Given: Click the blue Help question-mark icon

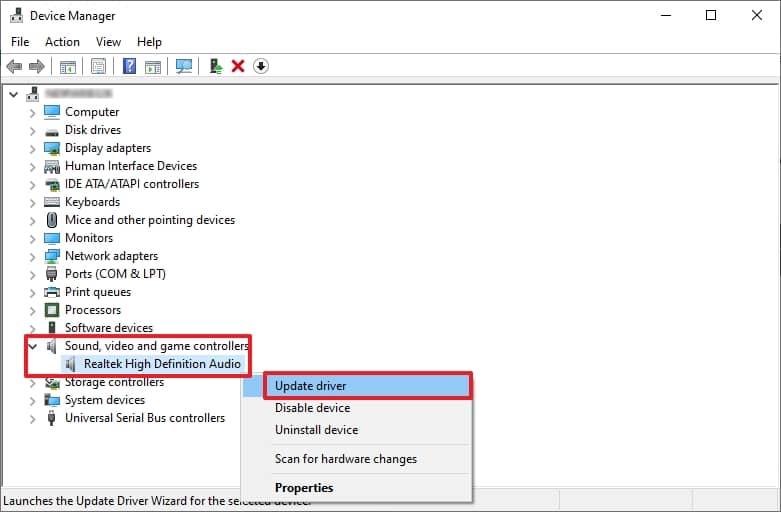Looking at the screenshot, I should pos(130,66).
